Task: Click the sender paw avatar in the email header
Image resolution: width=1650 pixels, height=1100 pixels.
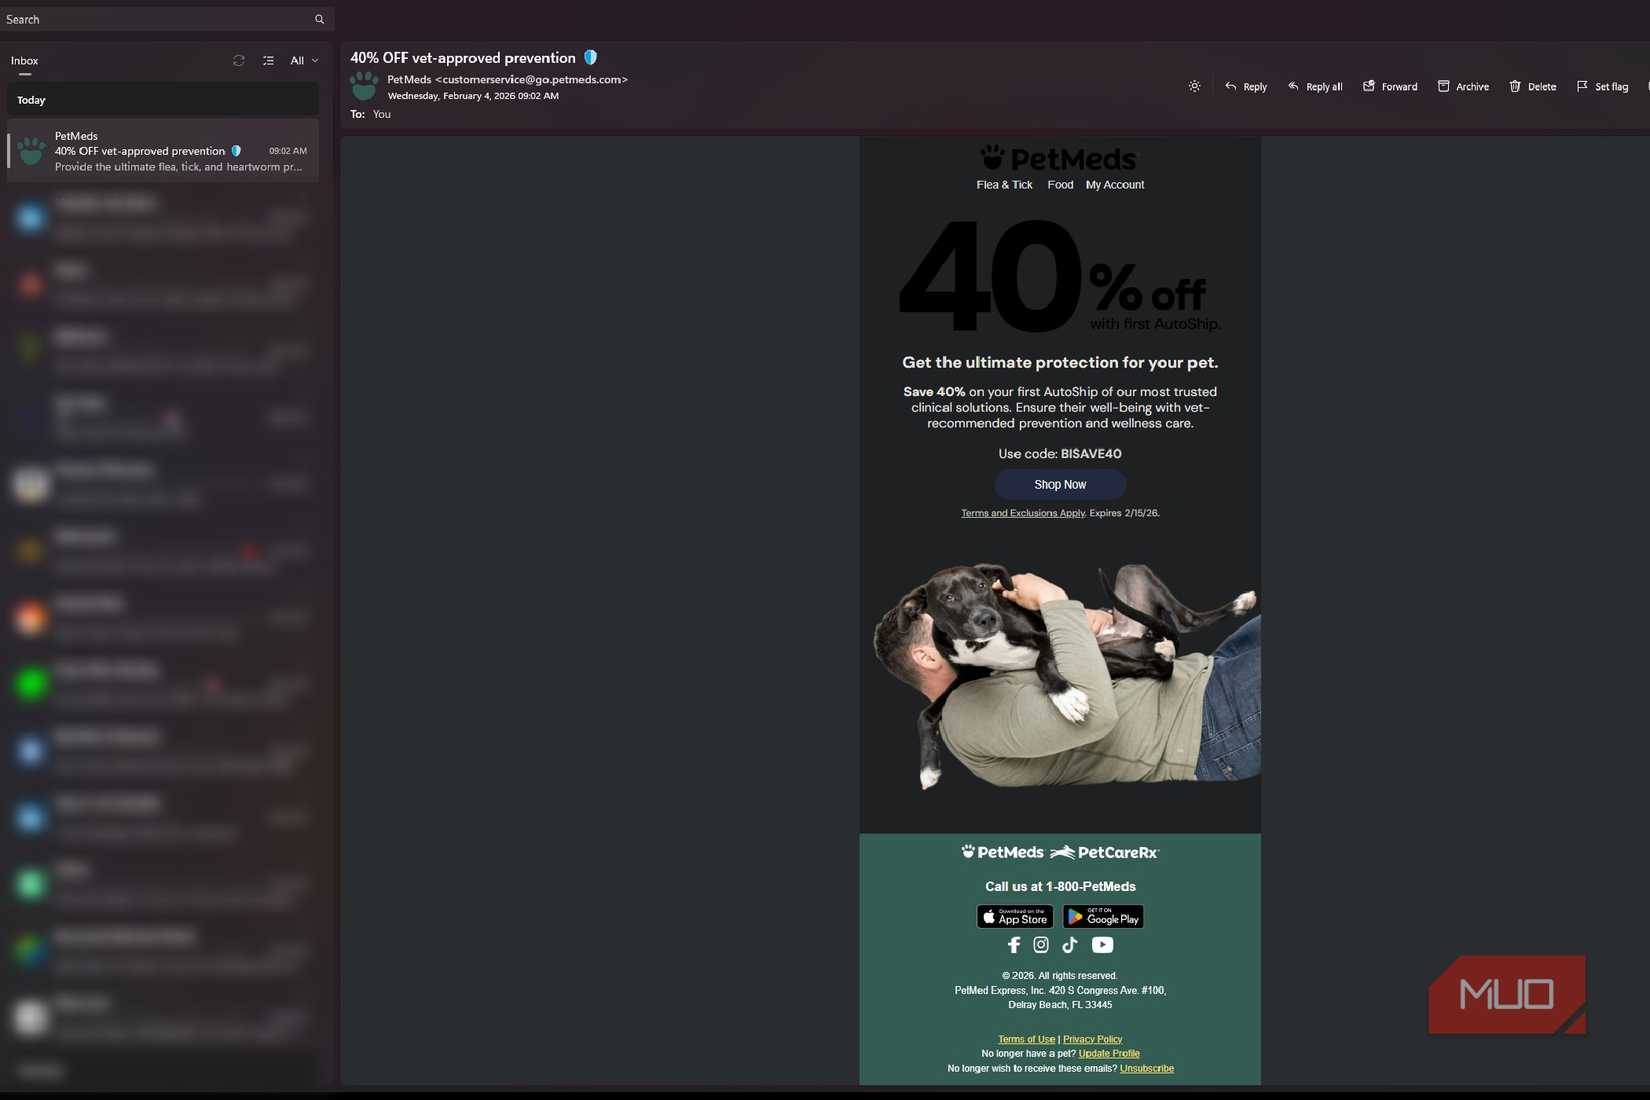Action: click(364, 86)
